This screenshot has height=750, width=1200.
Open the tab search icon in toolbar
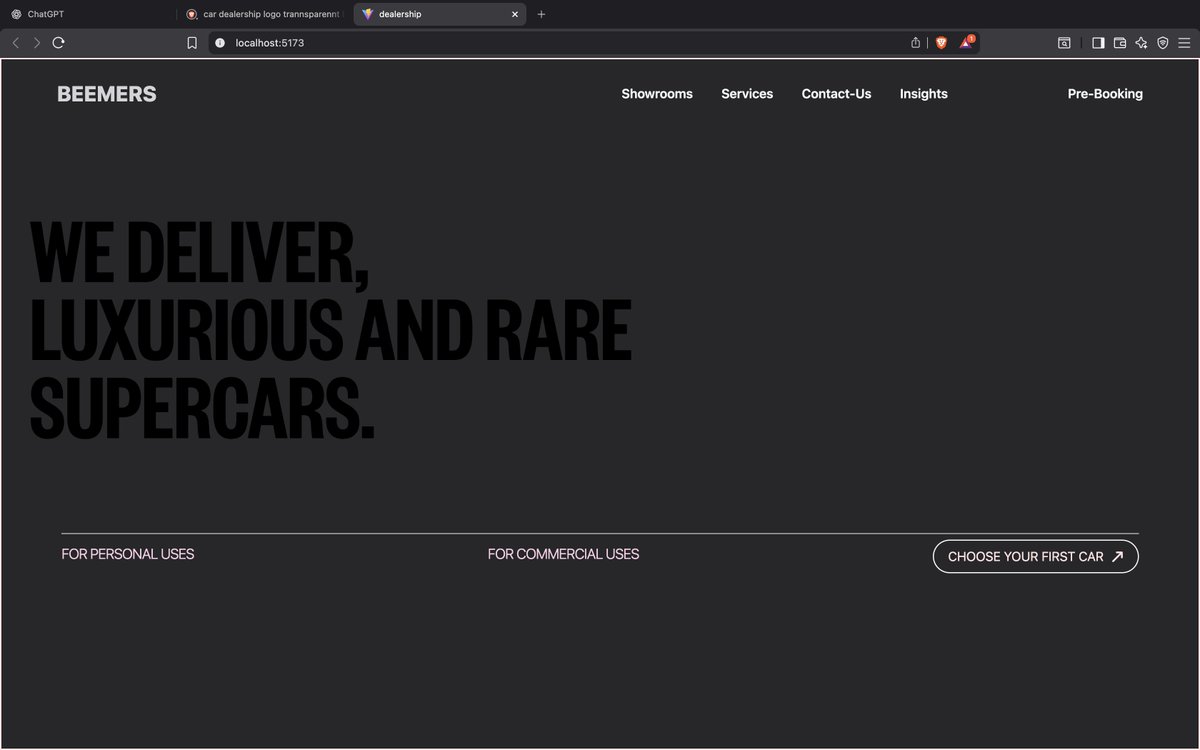(x=1065, y=43)
